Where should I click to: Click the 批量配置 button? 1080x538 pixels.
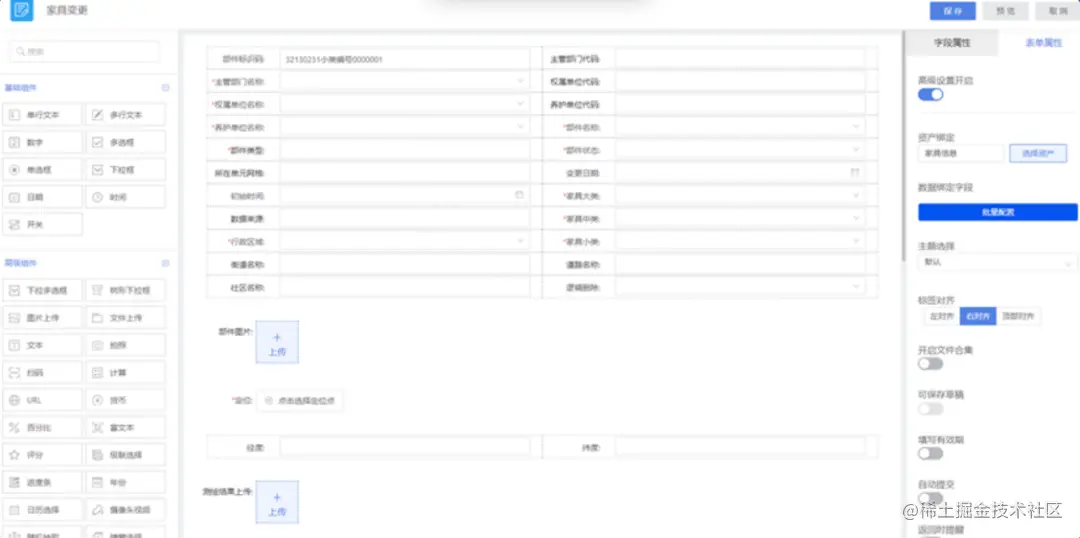(997, 212)
